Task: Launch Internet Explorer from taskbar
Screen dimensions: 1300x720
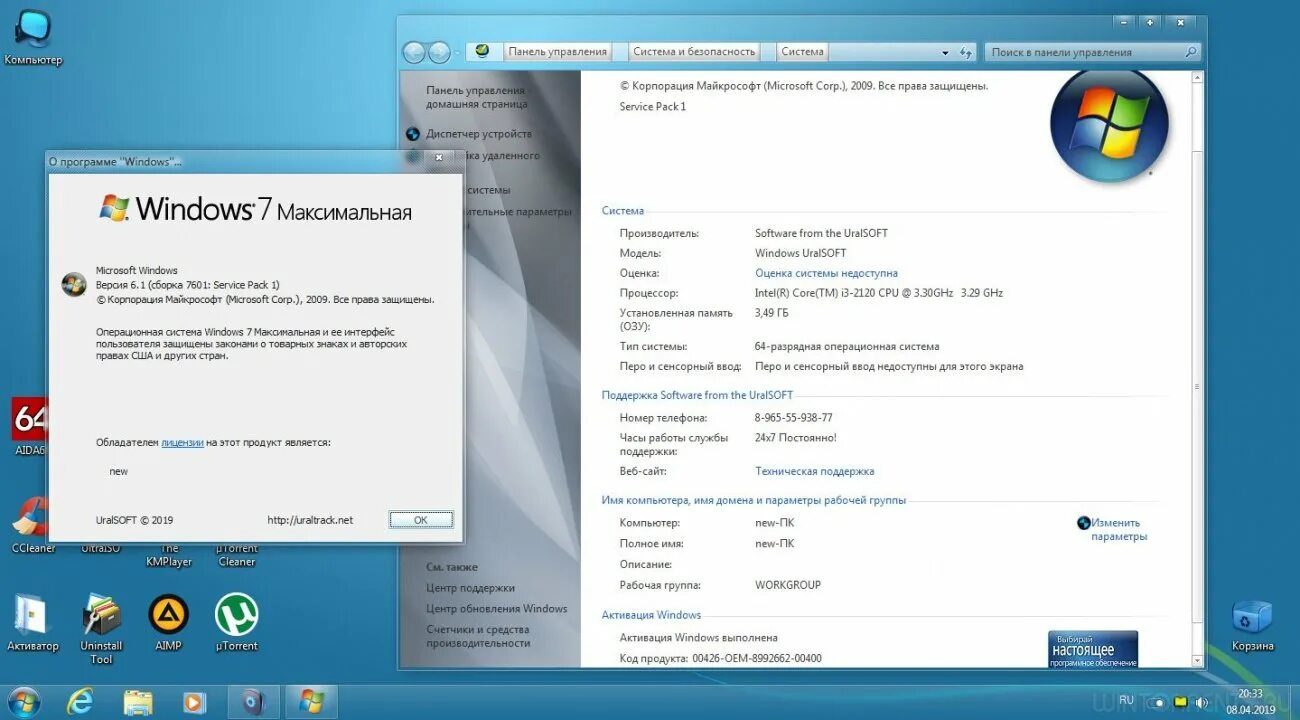Action: point(80,701)
